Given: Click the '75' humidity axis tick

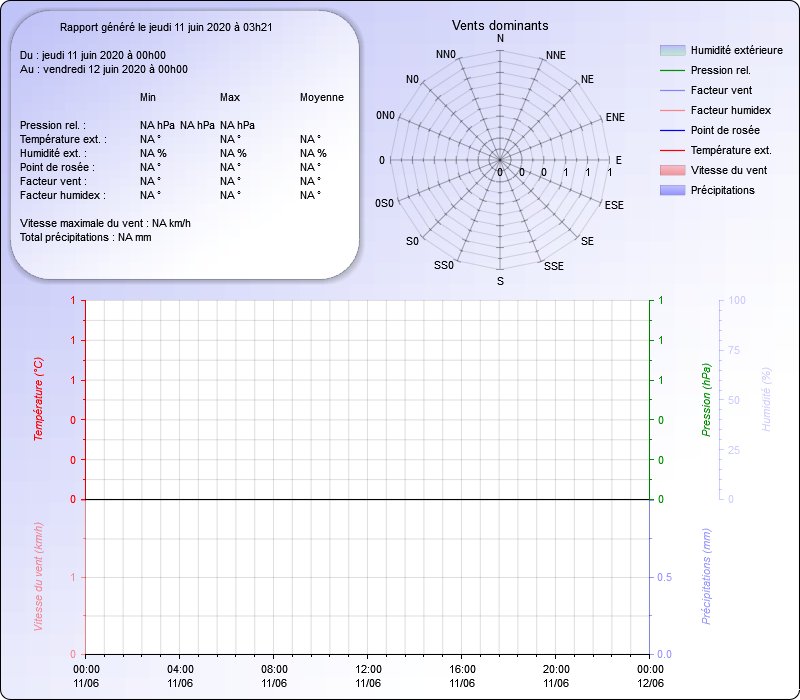Looking at the screenshot, I should tap(734, 351).
